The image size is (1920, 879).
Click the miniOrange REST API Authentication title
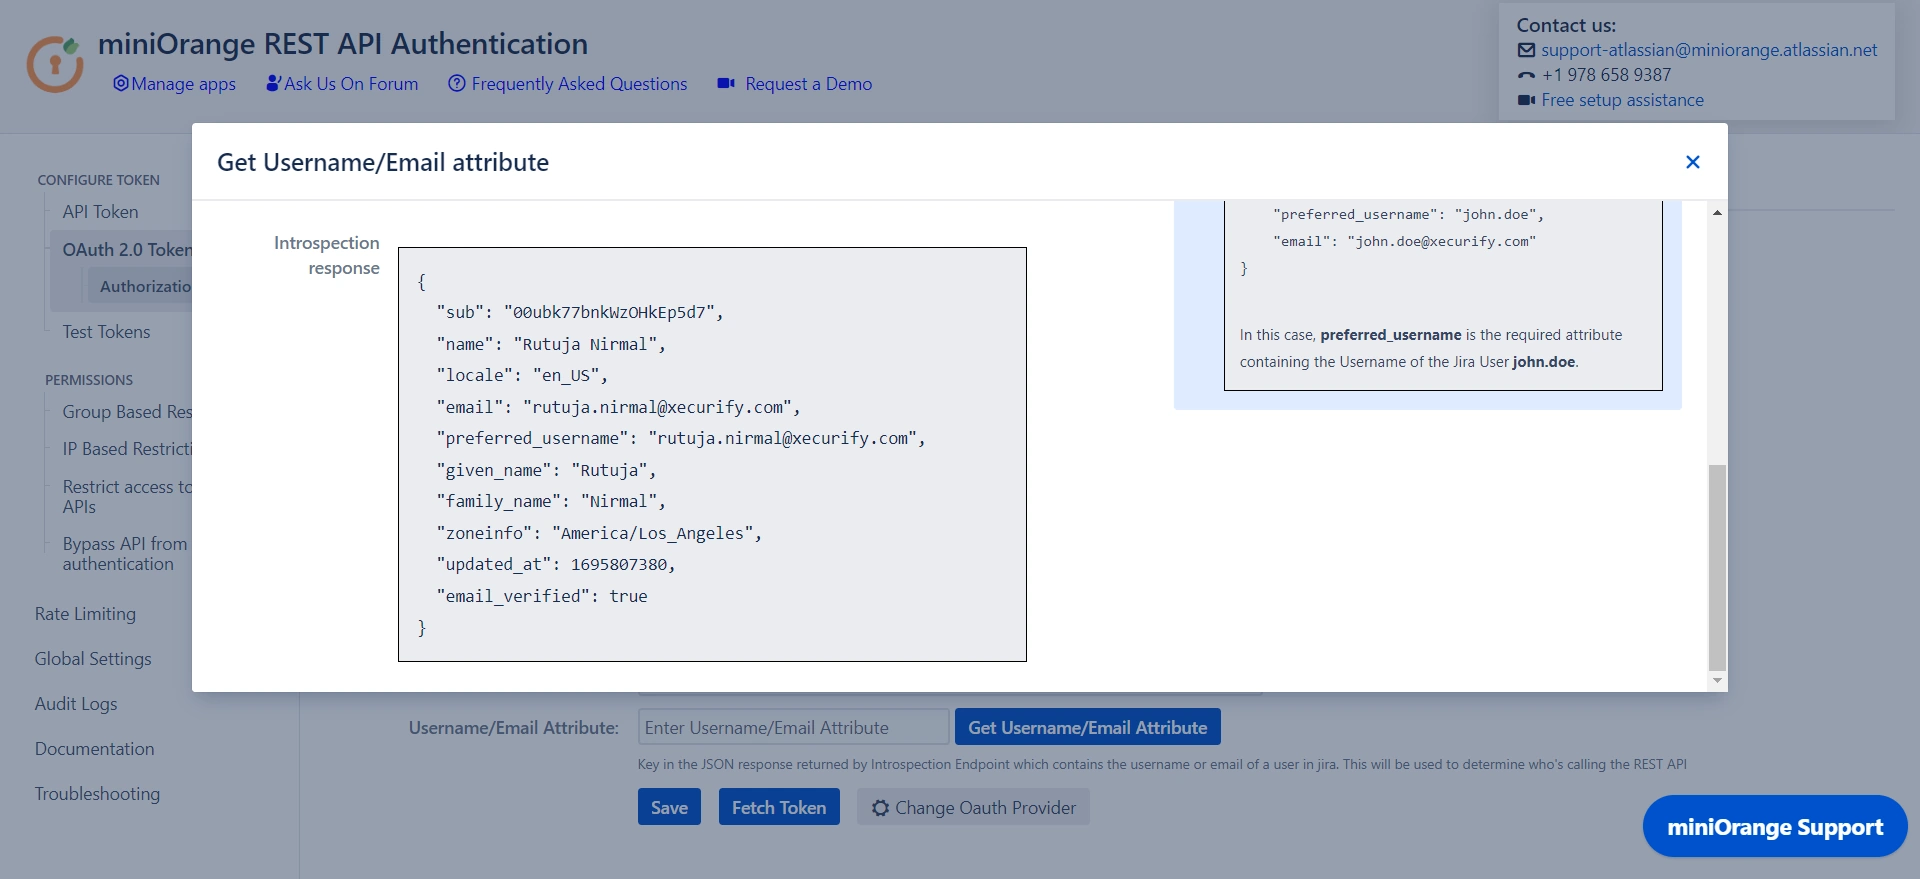[343, 44]
